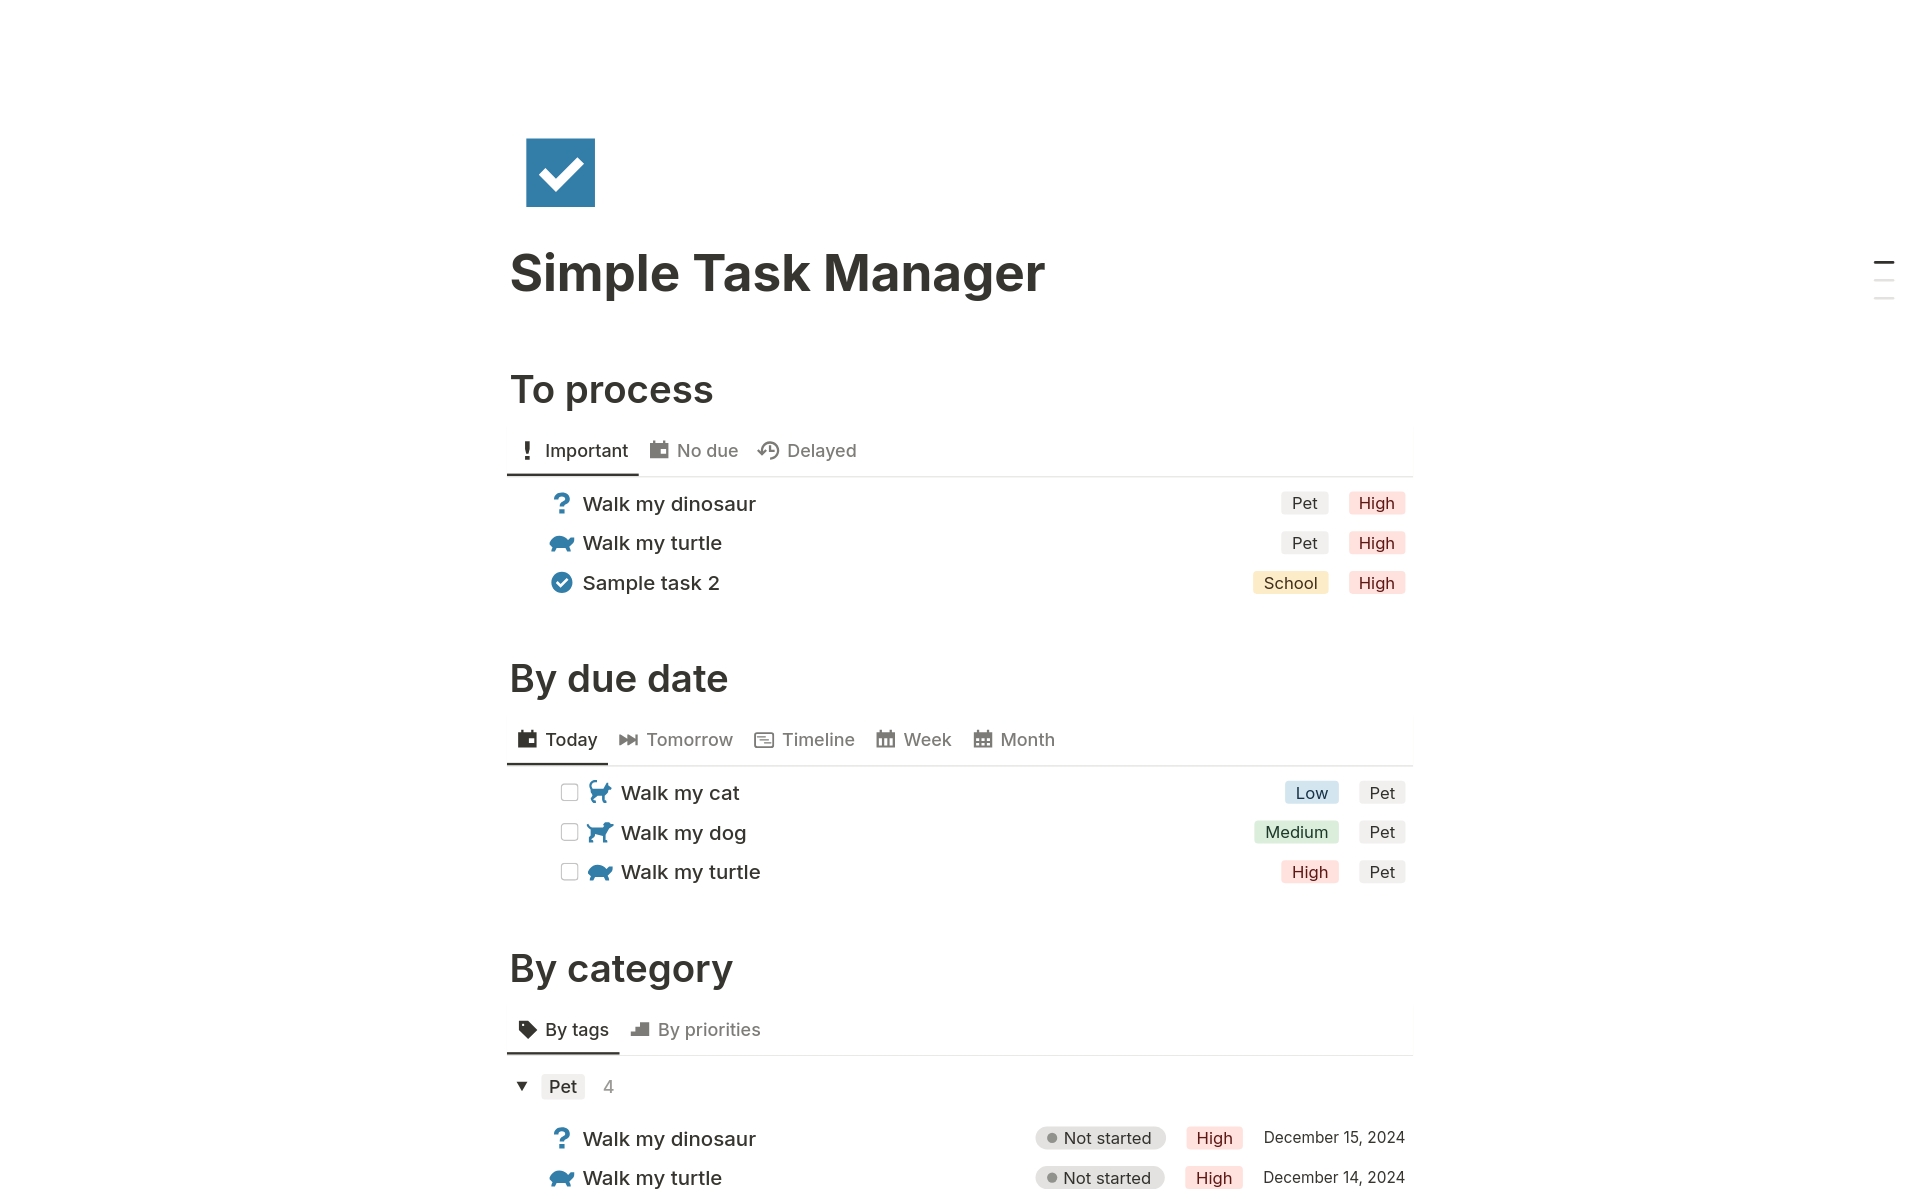
Task: Click the exclamation icon on the Important tab
Action: coord(527,450)
